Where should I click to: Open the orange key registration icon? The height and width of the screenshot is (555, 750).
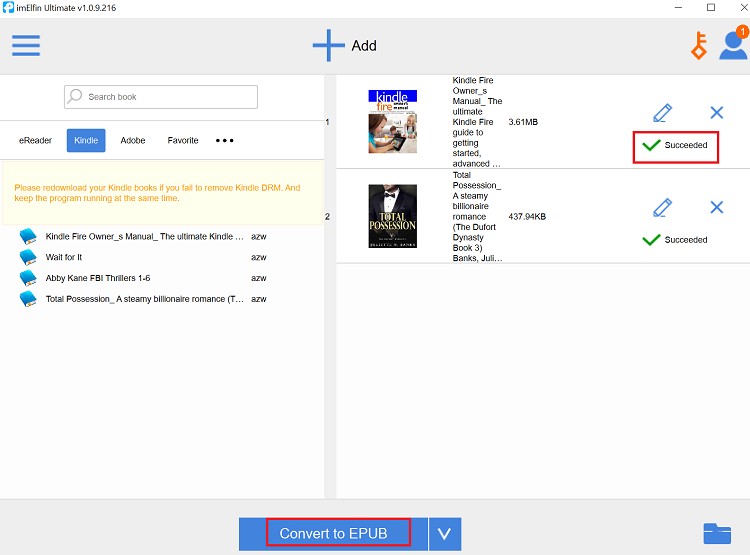pyautogui.click(x=699, y=45)
